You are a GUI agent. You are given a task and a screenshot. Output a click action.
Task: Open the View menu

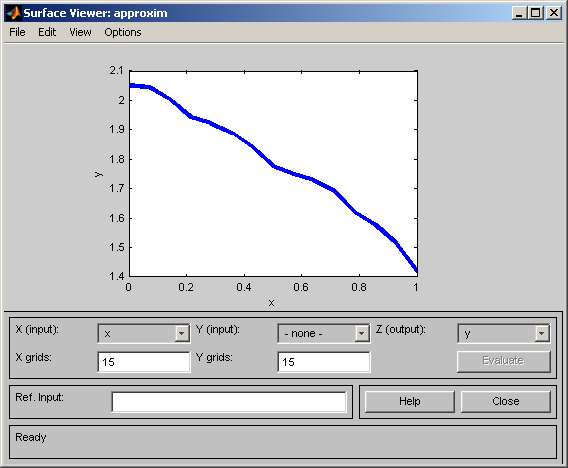pos(80,32)
